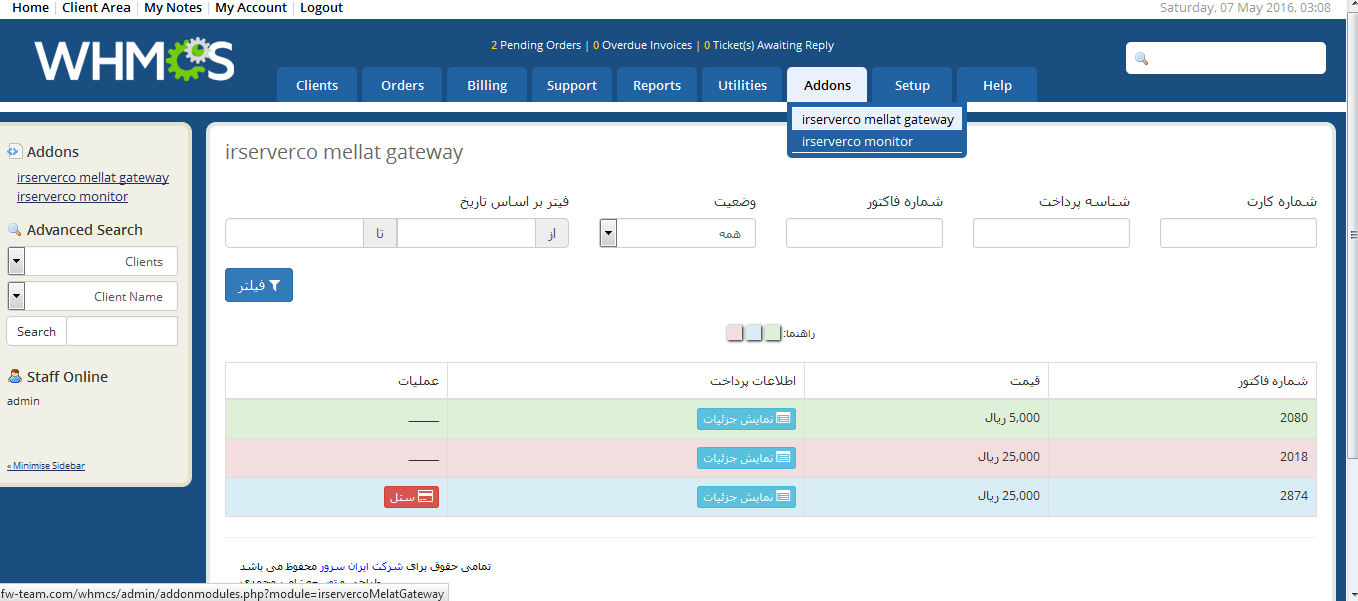Open the sidebar Clients dropdown
The height and width of the screenshot is (601, 1358).
tap(92, 261)
